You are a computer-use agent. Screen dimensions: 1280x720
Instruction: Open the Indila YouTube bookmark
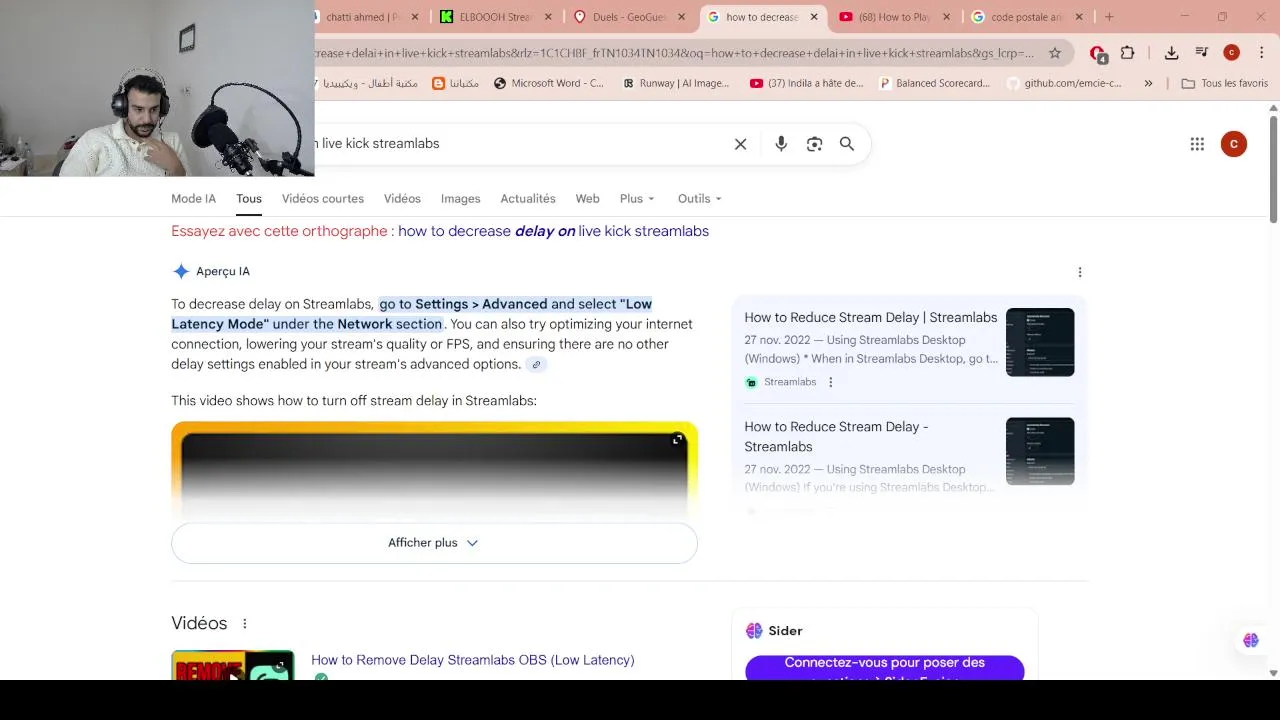pos(806,84)
